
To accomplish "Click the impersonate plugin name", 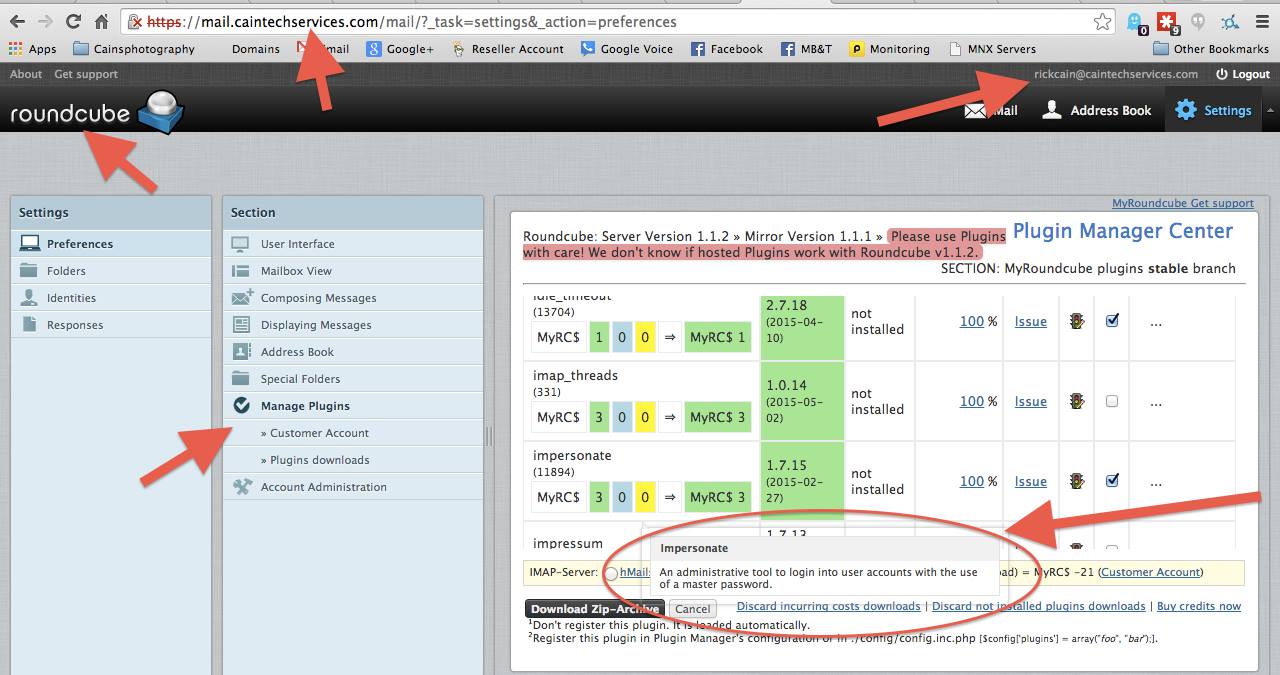I will pos(572,455).
